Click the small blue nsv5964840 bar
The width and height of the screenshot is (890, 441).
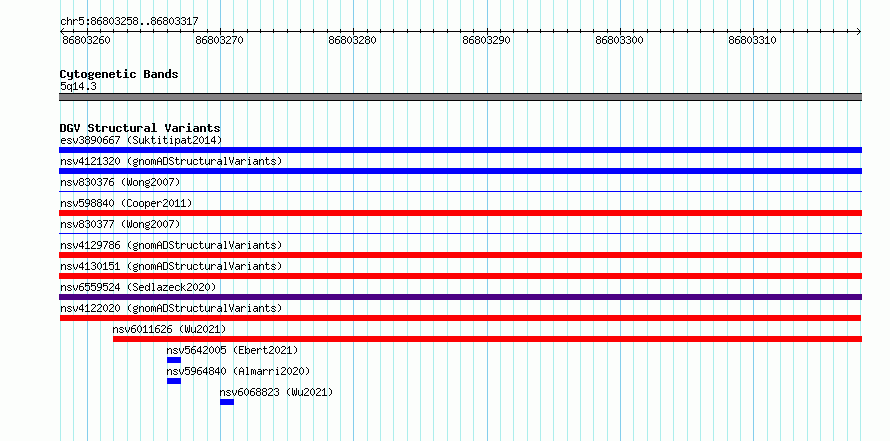(174, 381)
